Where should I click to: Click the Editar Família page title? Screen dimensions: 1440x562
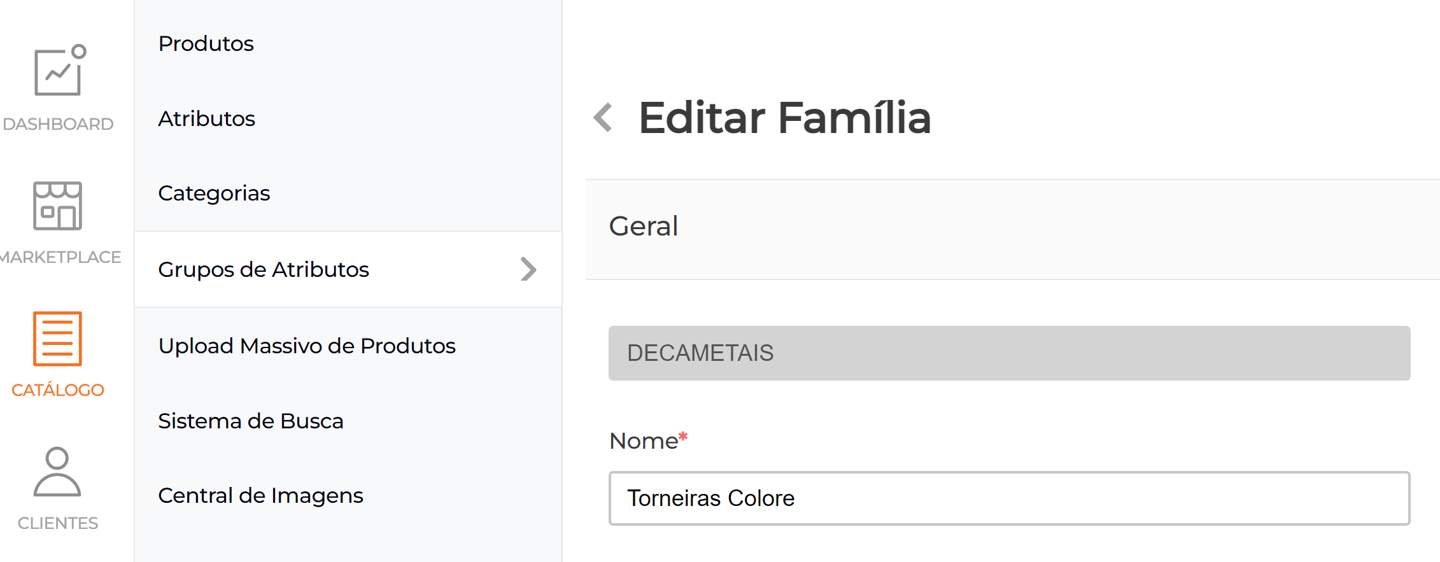click(785, 118)
